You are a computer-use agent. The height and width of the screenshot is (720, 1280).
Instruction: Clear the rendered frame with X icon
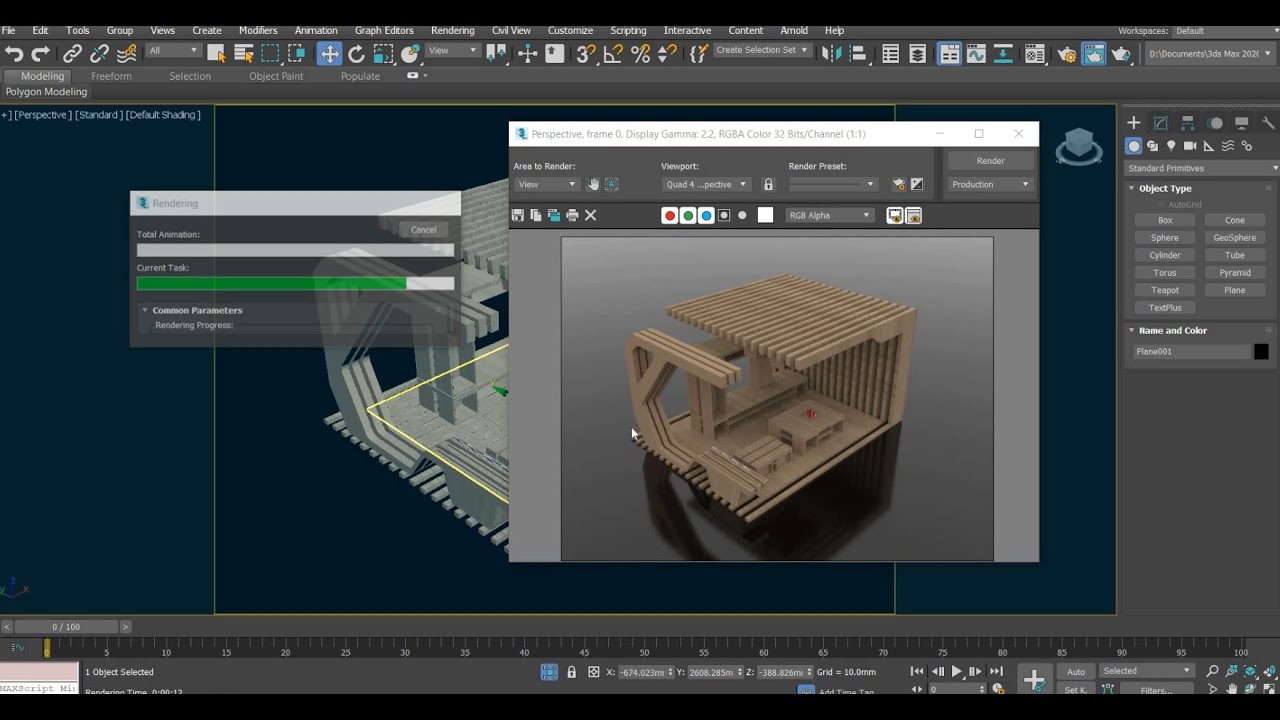(x=590, y=215)
